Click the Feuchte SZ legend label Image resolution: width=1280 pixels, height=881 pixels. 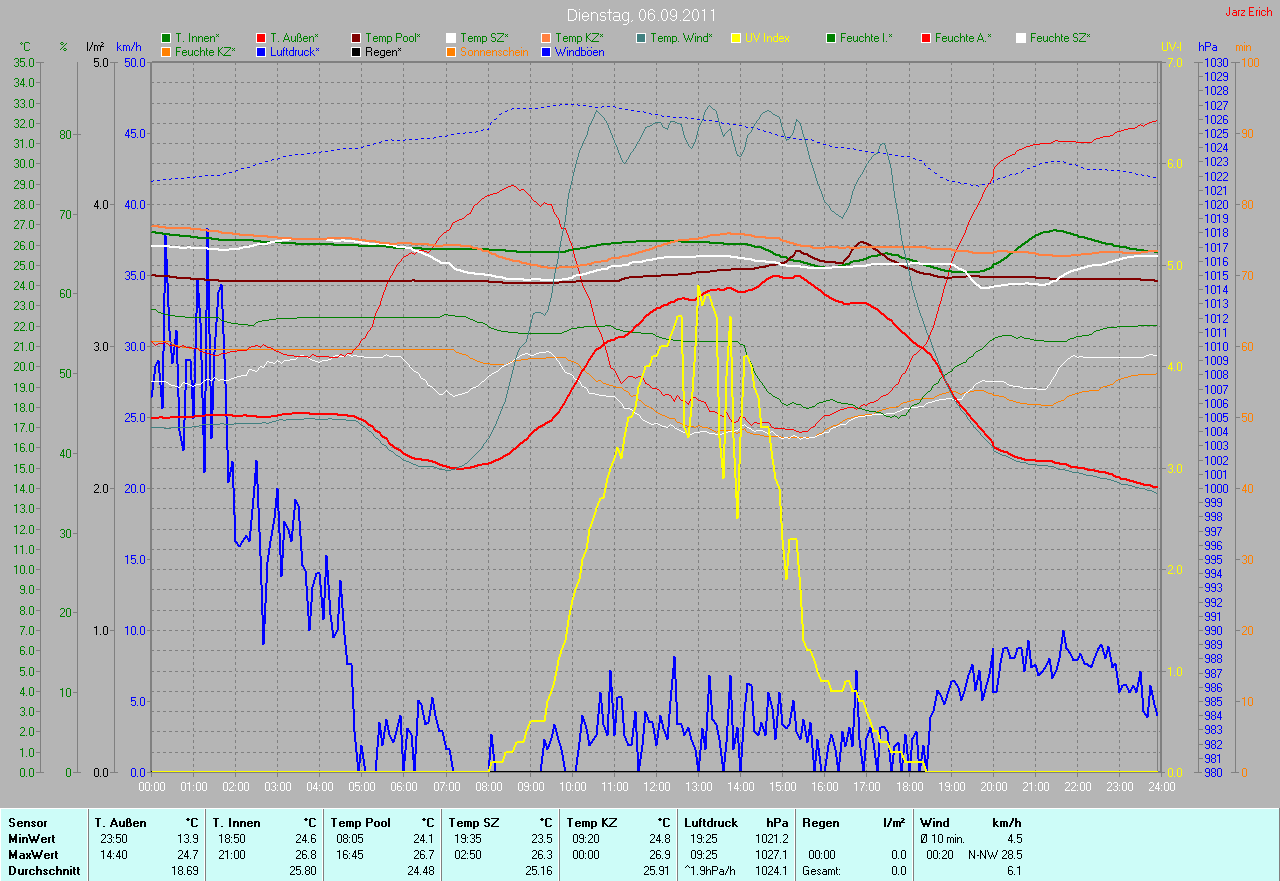pyautogui.click(x=1060, y=38)
